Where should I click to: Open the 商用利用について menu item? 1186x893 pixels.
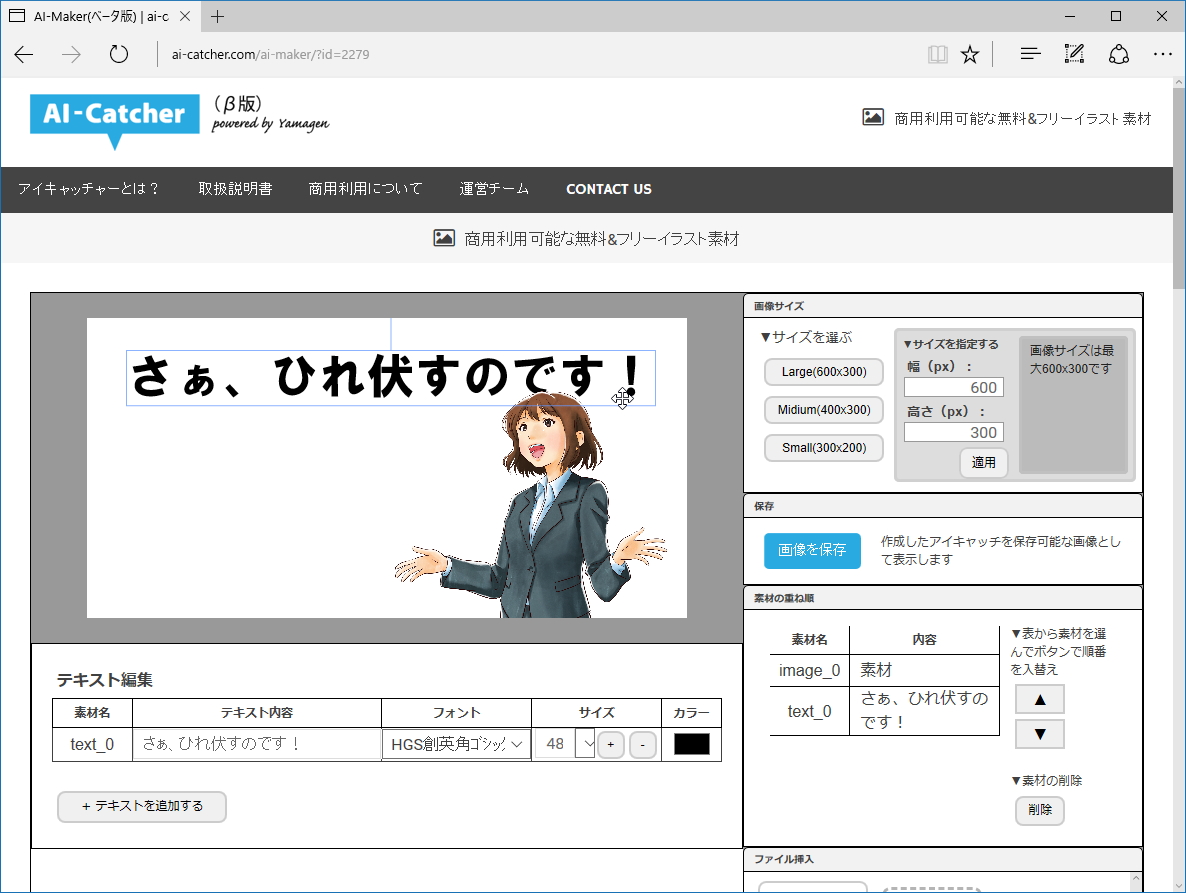click(365, 189)
